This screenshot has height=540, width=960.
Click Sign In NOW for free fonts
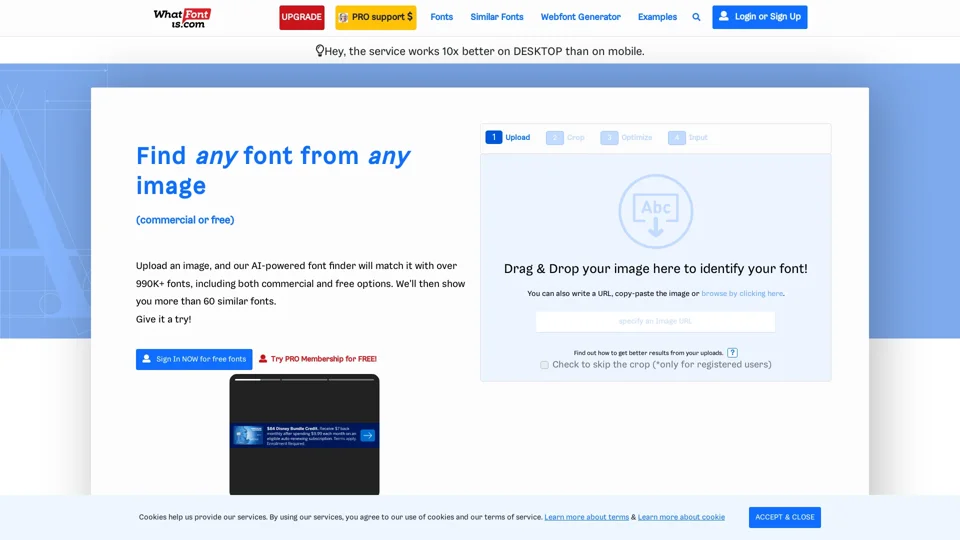tap(194, 359)
